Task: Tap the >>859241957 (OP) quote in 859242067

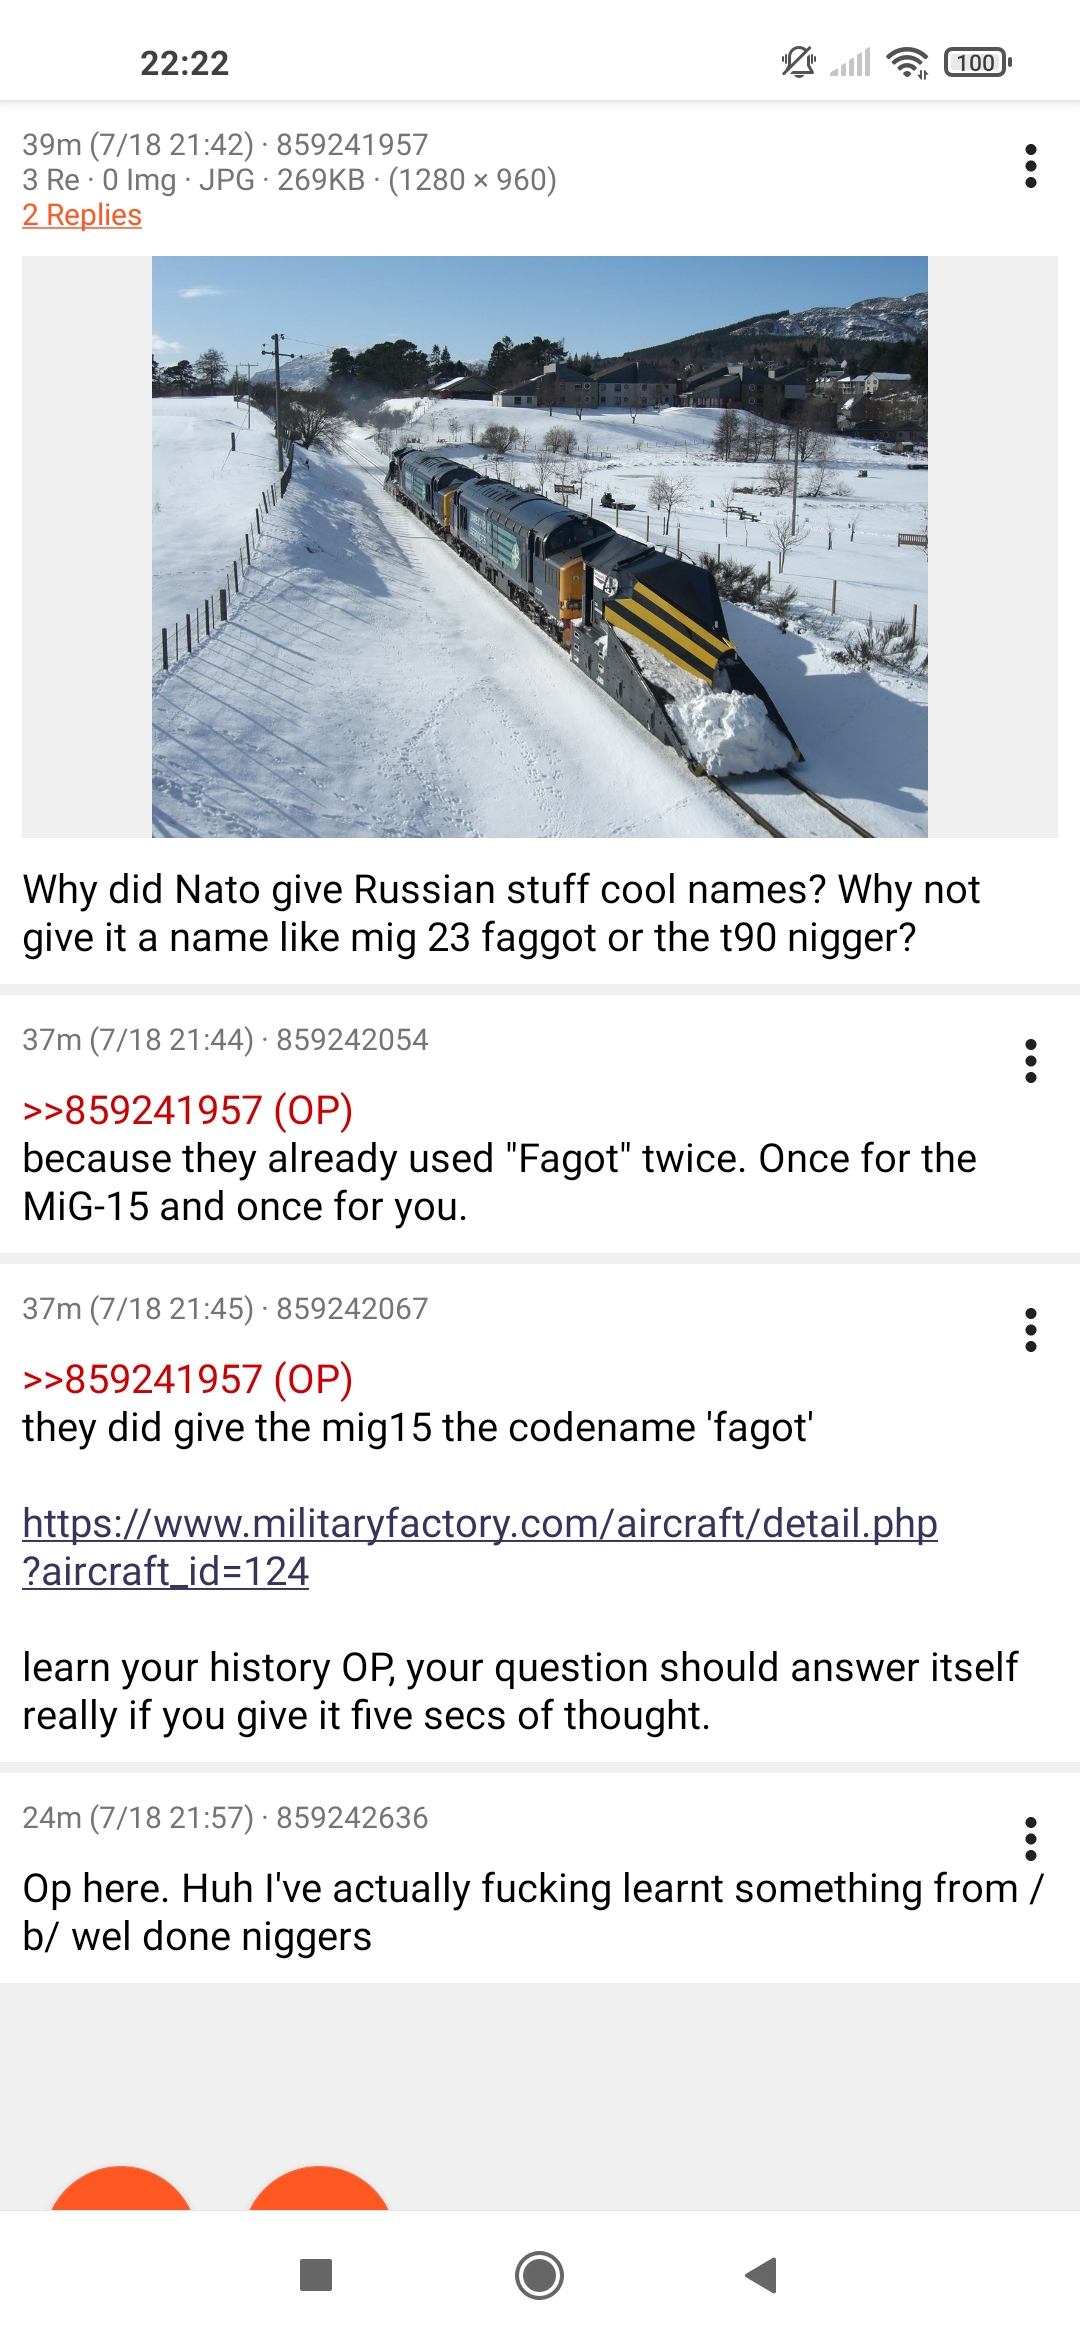Action: [x=188, y=1380]
